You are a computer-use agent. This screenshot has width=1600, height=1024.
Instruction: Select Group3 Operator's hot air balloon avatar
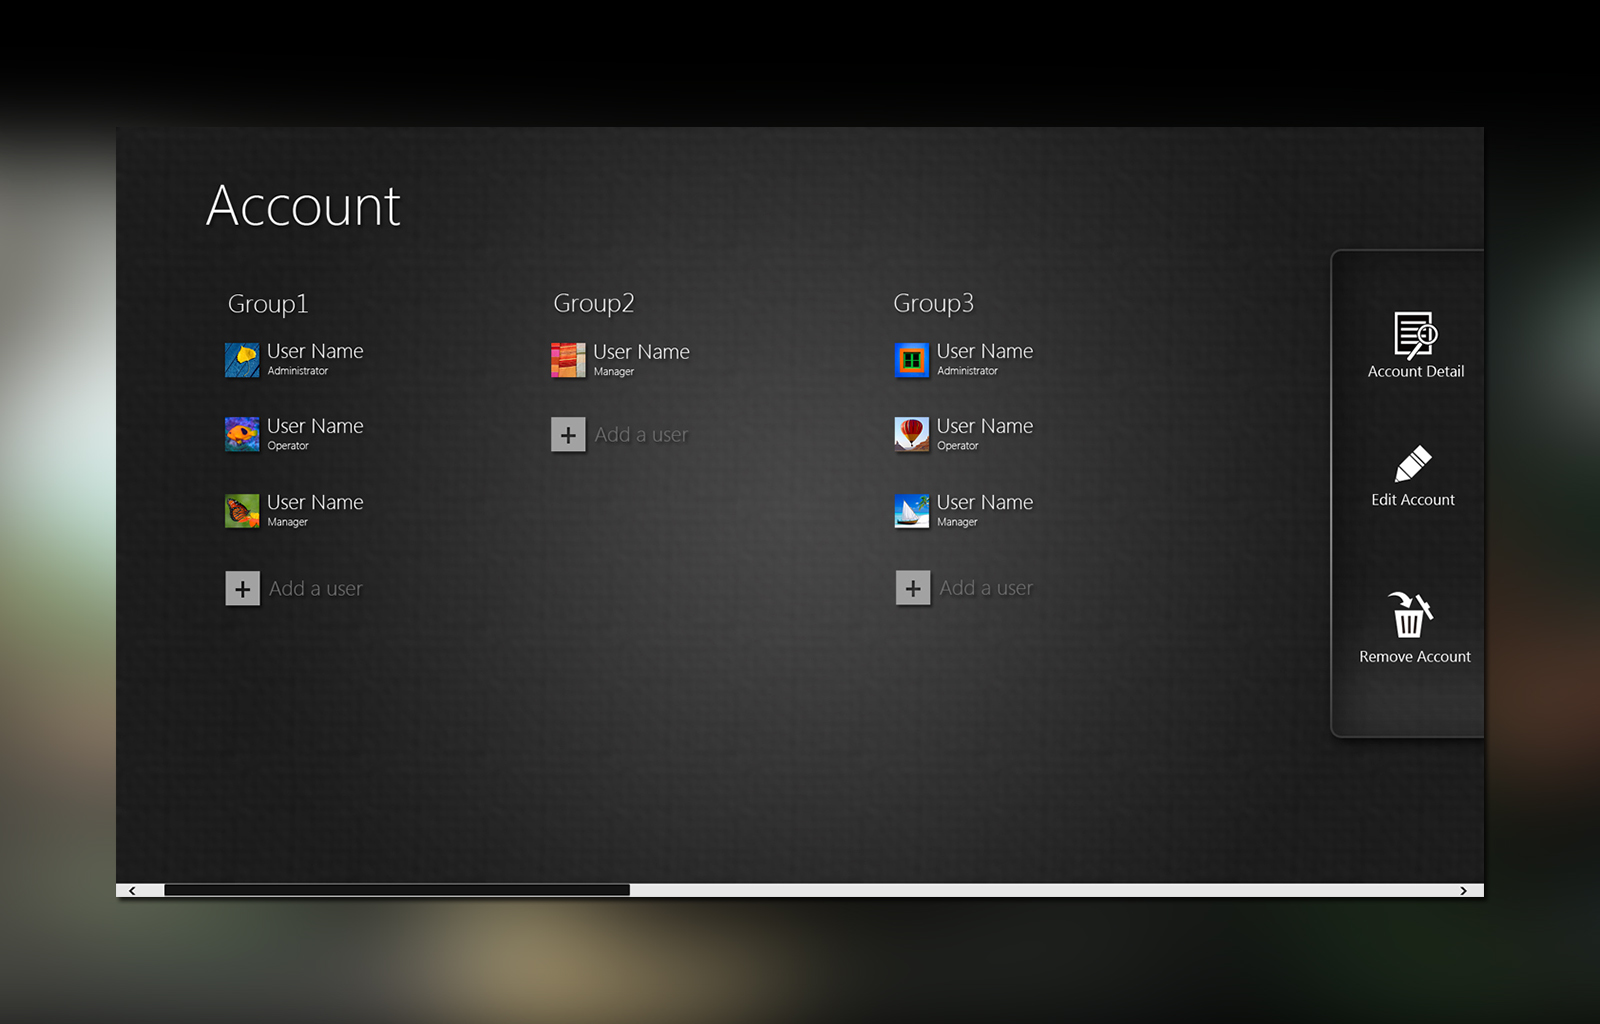tap(912, 435)
